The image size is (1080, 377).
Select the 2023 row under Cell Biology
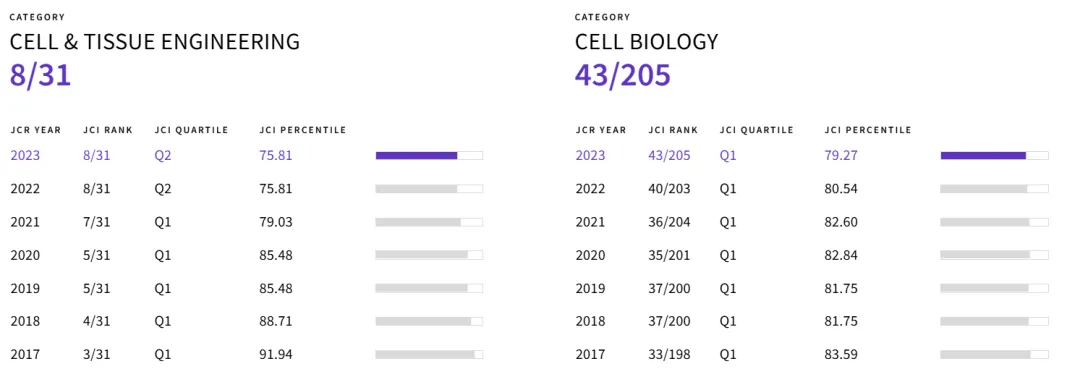point(812,156)
